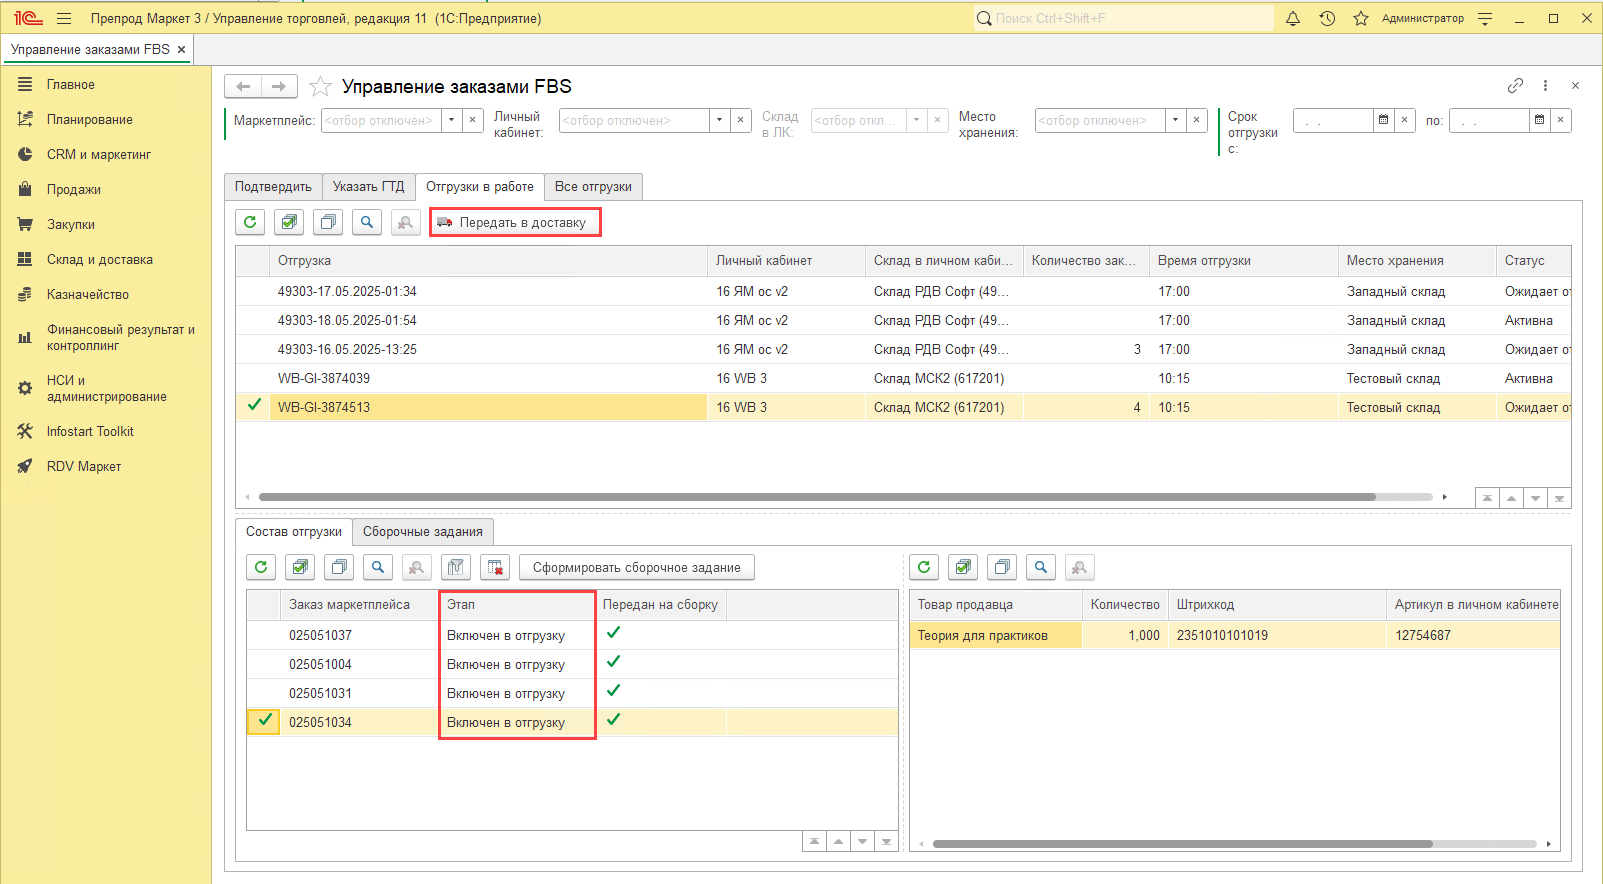Click the search magnifier in shipments toolbar
Image resolution: width=1603 pixels, height=884 pixels.
[x=367, y=222]
